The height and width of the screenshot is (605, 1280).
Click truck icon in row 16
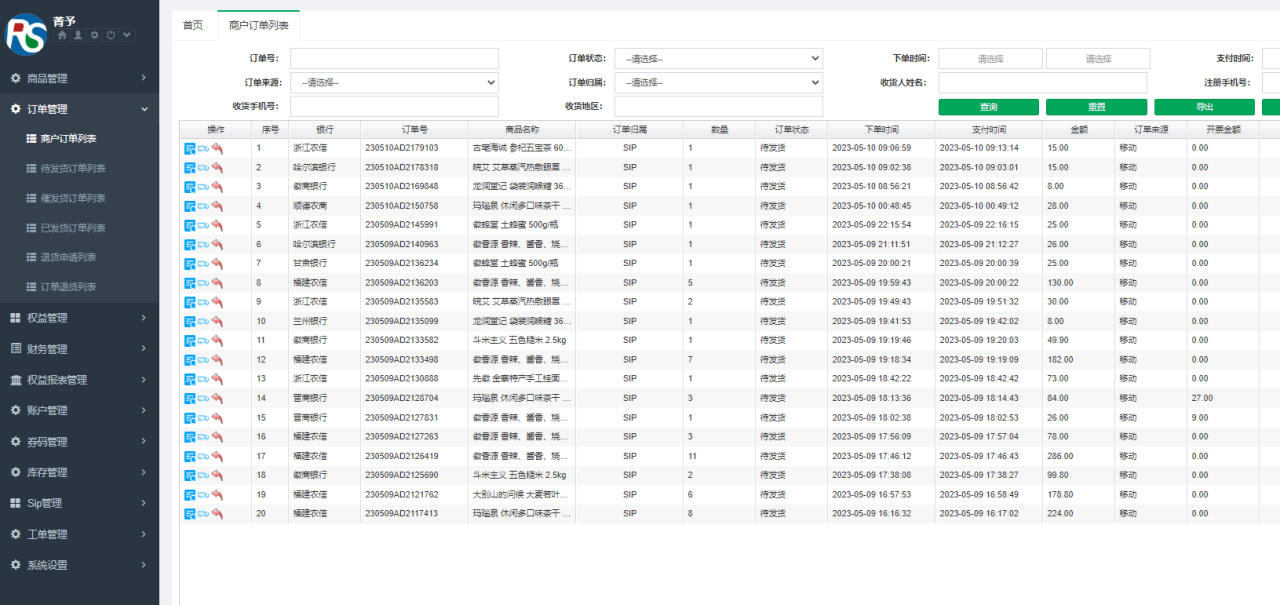pyautogui.click(x=203, y=437)
